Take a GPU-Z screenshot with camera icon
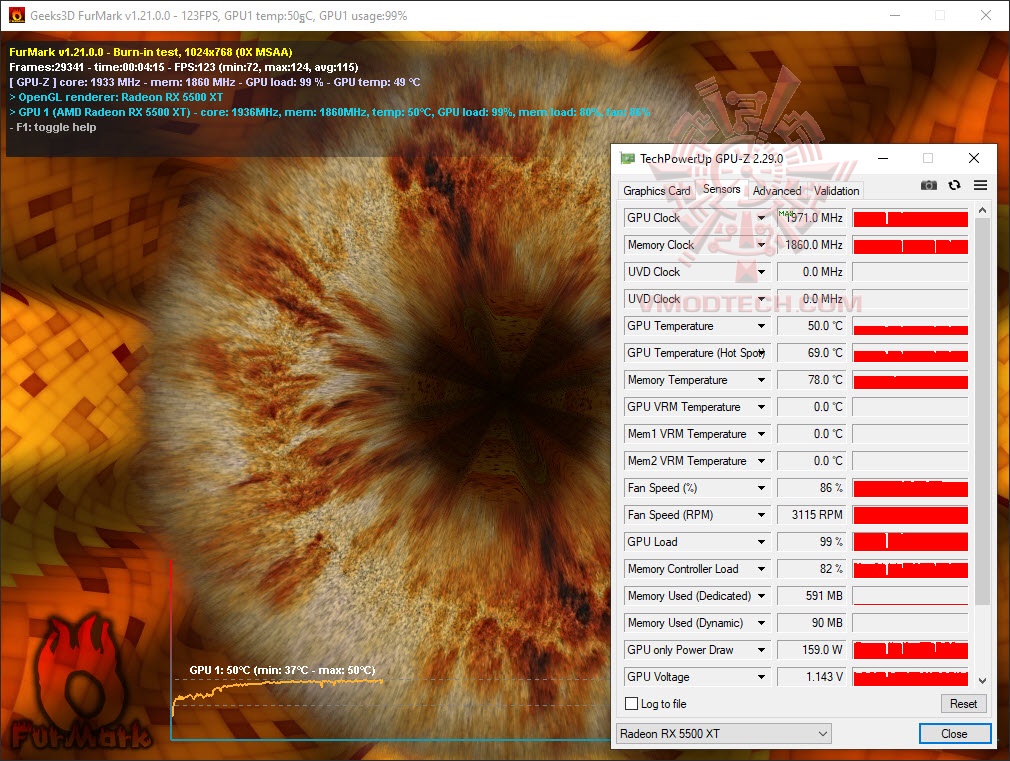Viewport: 1010px width, 761px height. click(x=928, y=186)
